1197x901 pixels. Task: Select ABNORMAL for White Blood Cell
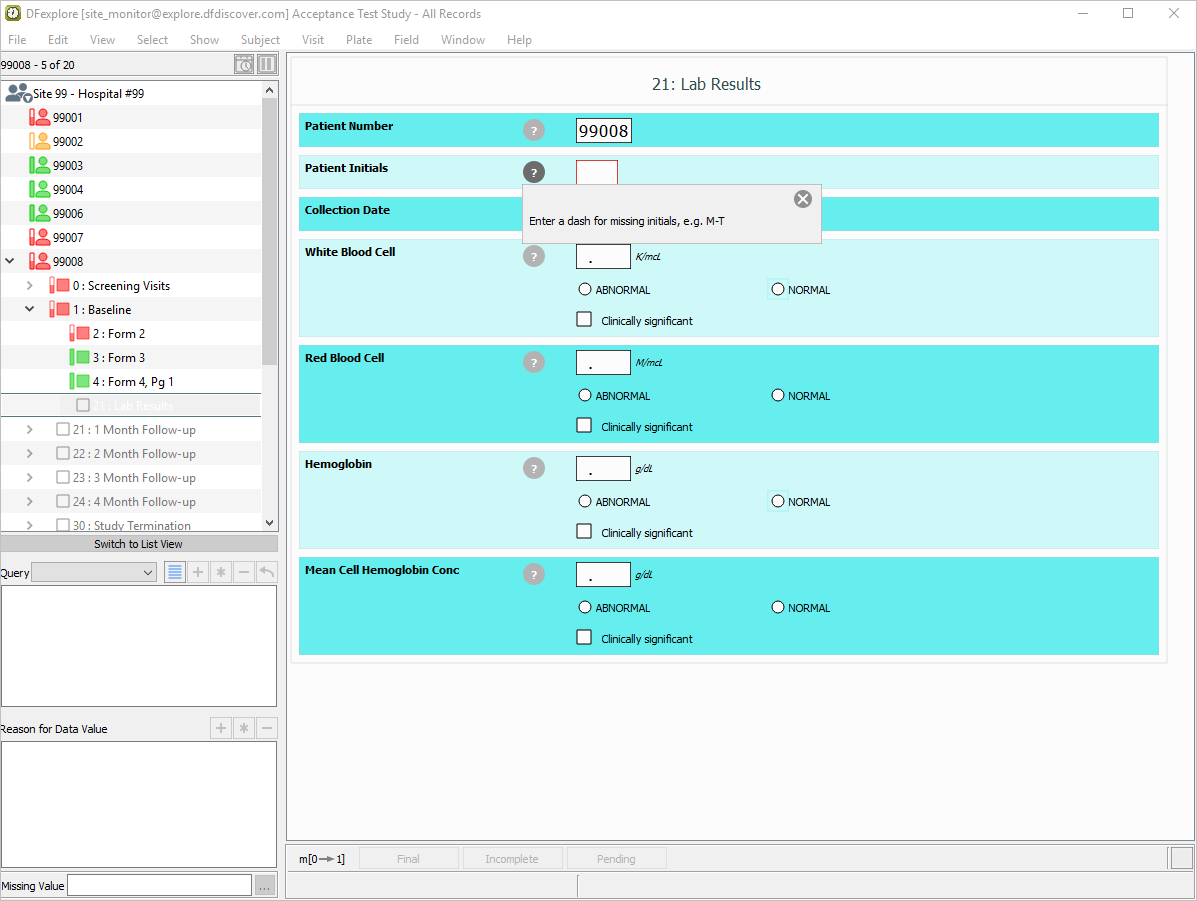click(x=585, y=290)
